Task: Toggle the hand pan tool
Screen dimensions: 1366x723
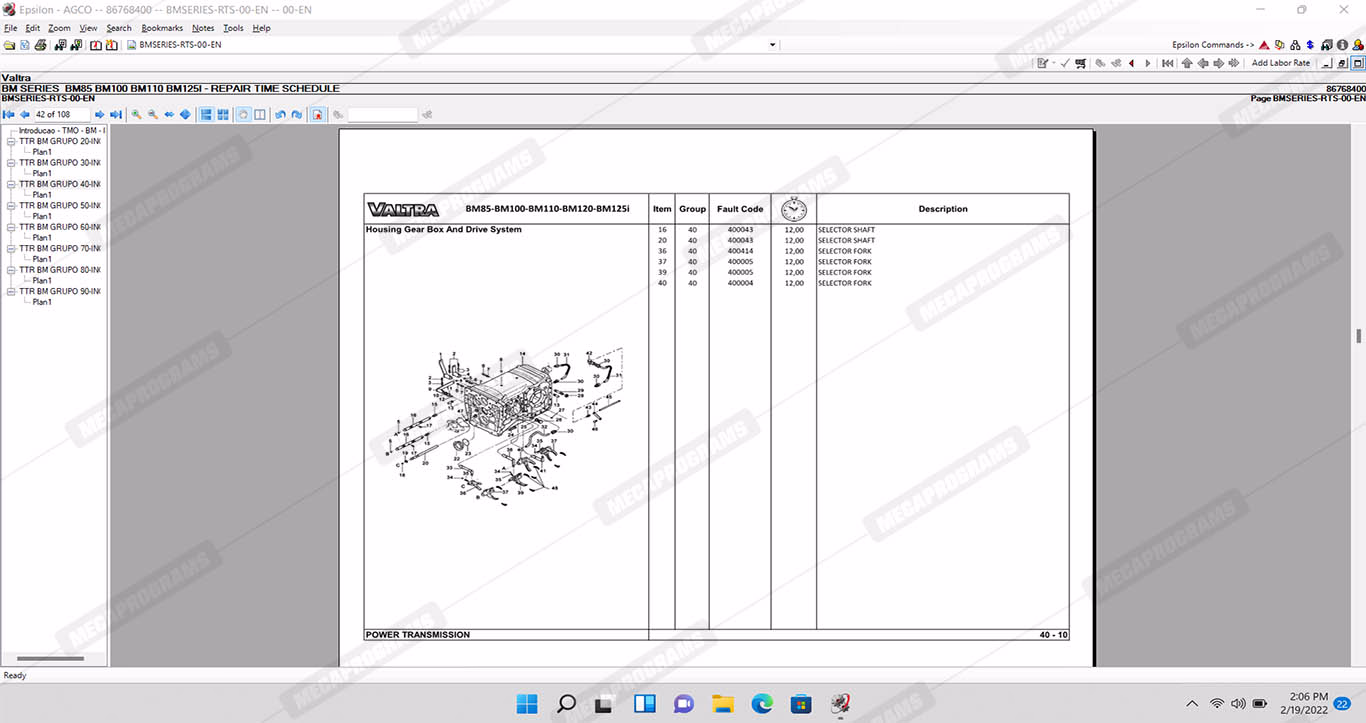Action: click(243, 115)
